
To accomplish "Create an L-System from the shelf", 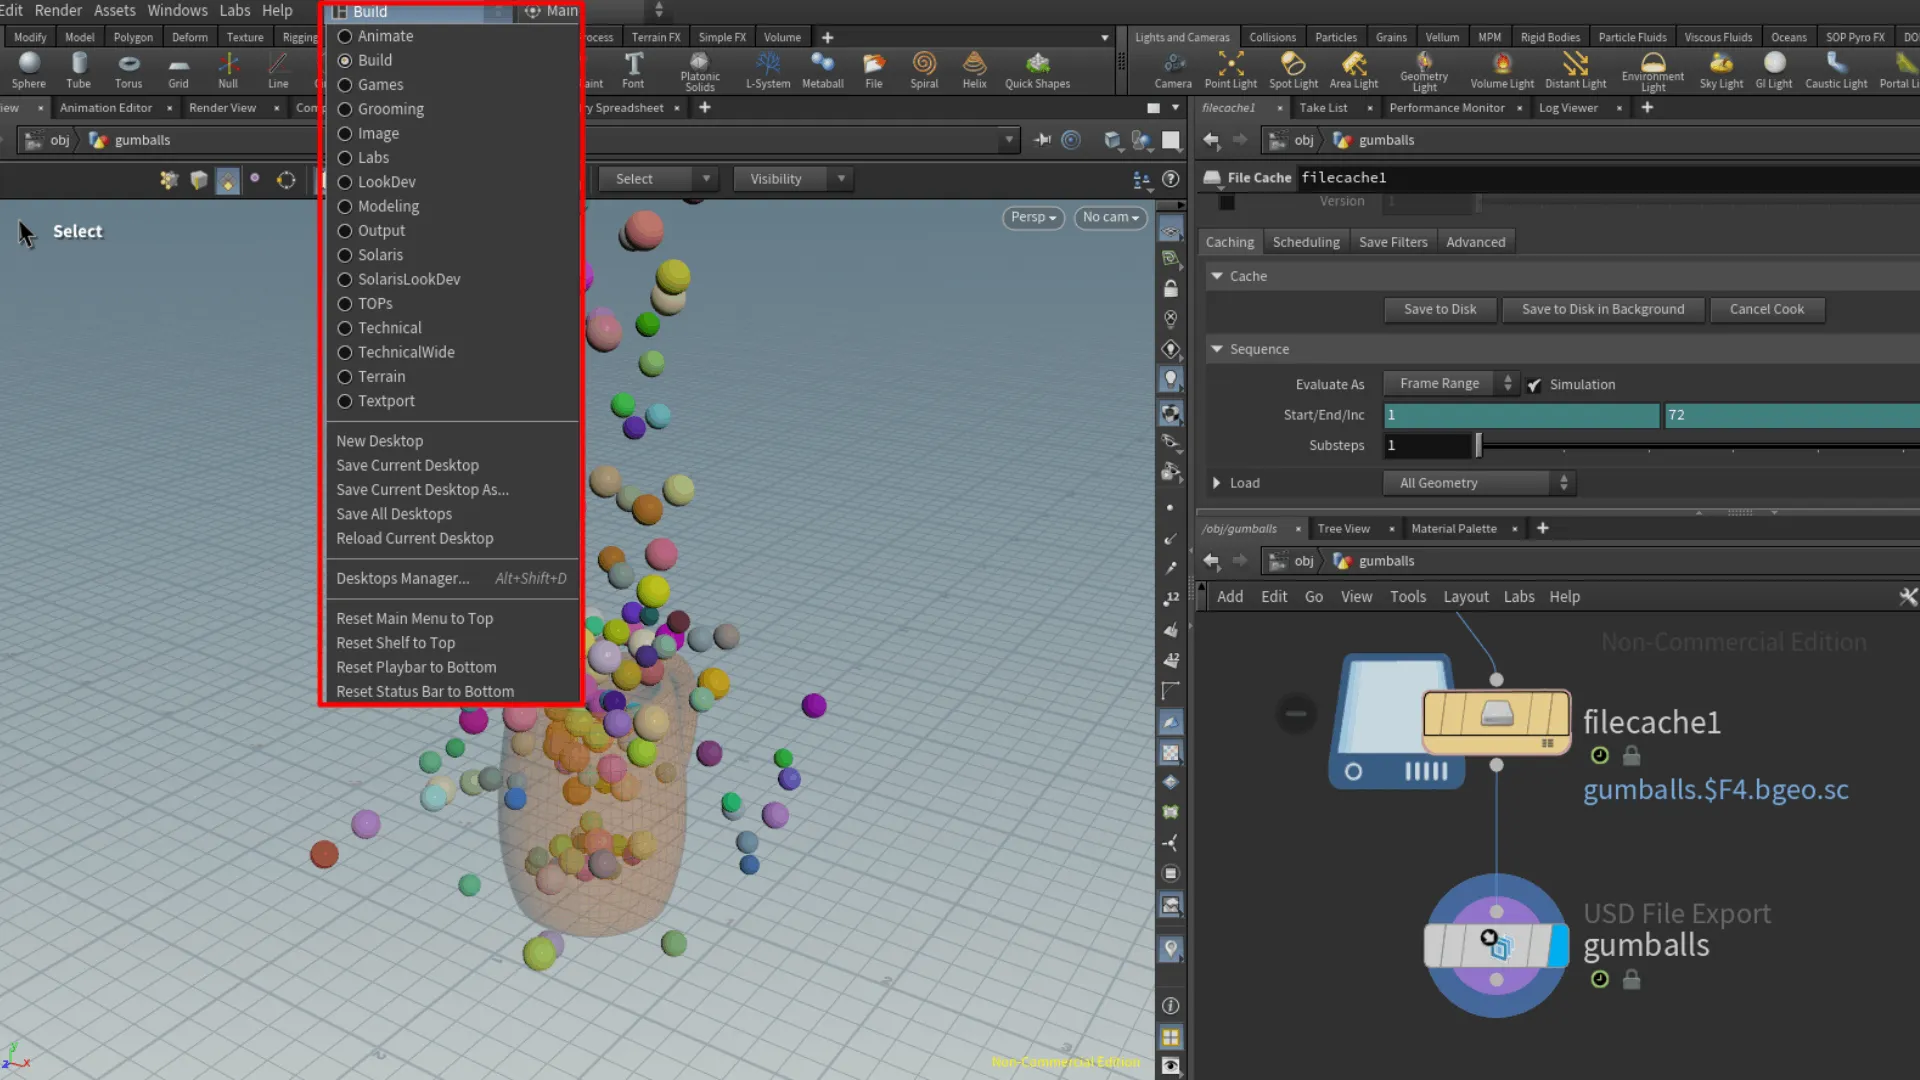I will (767, 70).
